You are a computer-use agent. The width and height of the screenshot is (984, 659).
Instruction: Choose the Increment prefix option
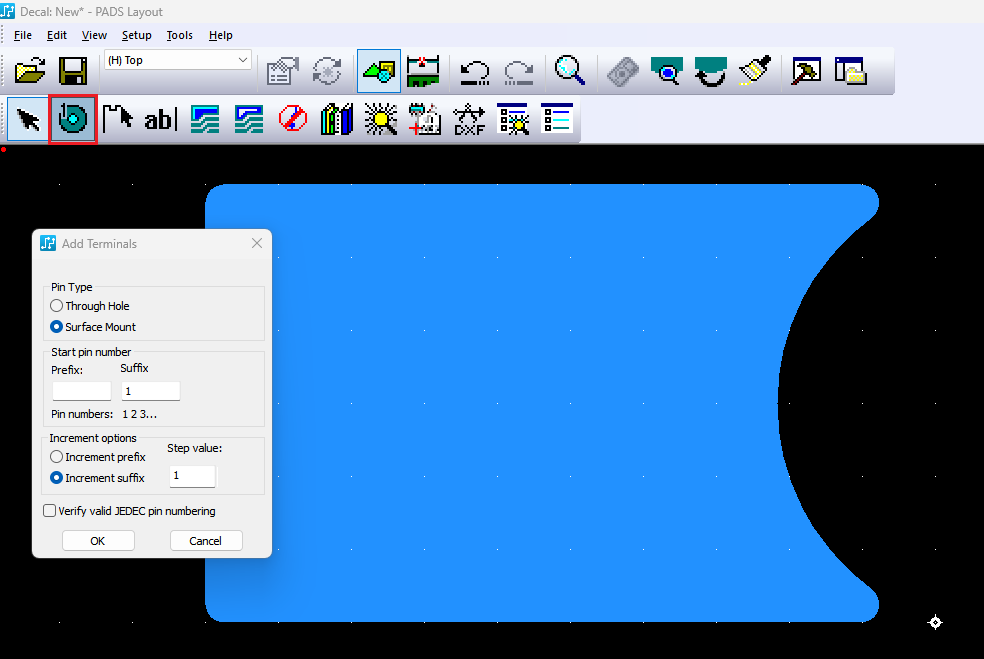(x=57, y=457)
